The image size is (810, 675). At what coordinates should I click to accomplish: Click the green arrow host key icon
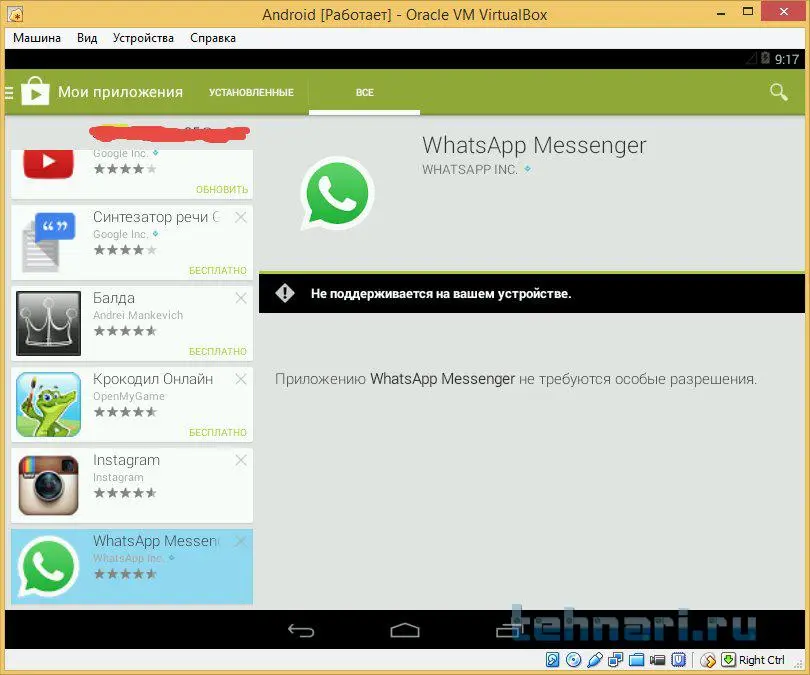[x=728, y=660]
